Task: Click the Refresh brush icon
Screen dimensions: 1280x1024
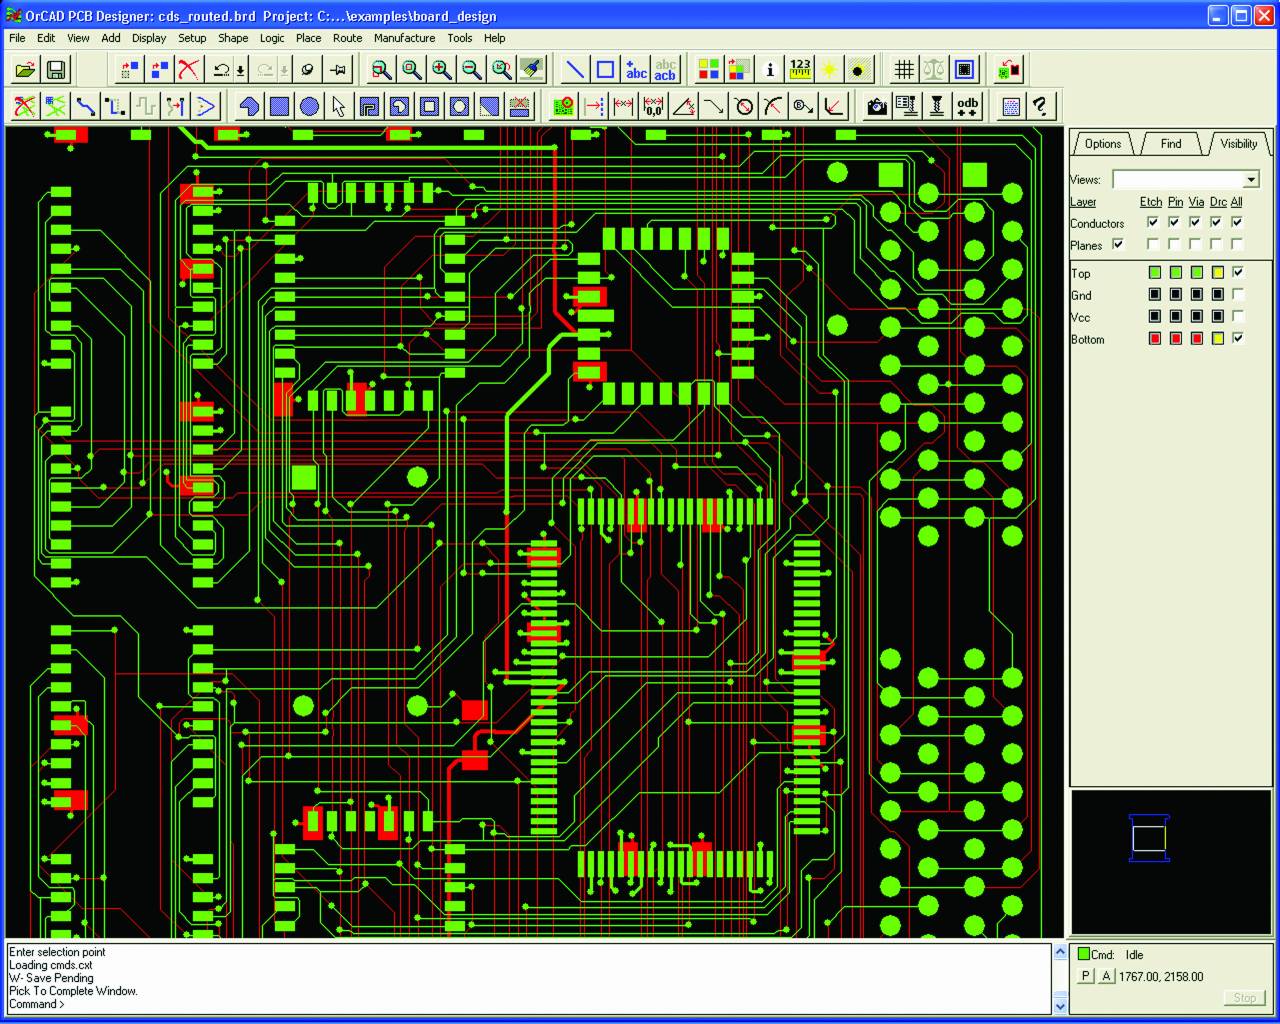Action: click(x=532, y=69)
